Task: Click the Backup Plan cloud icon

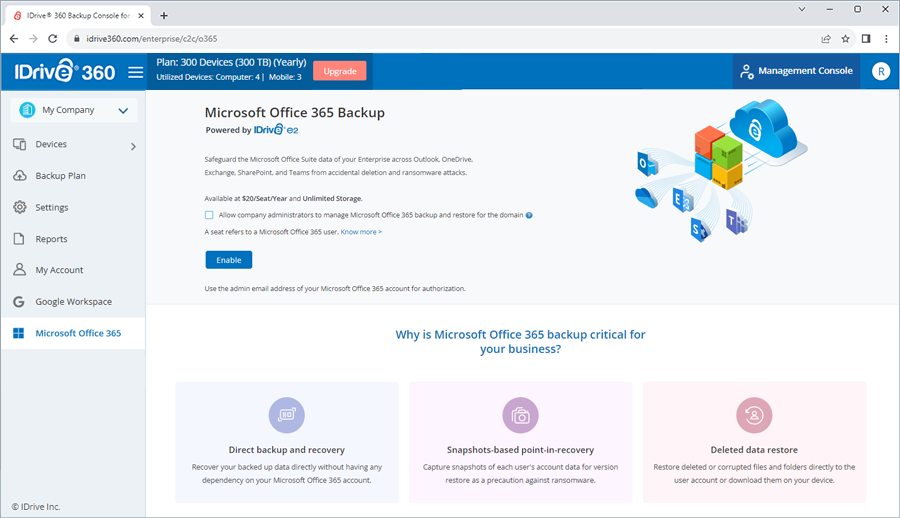Action: [20, 176]
